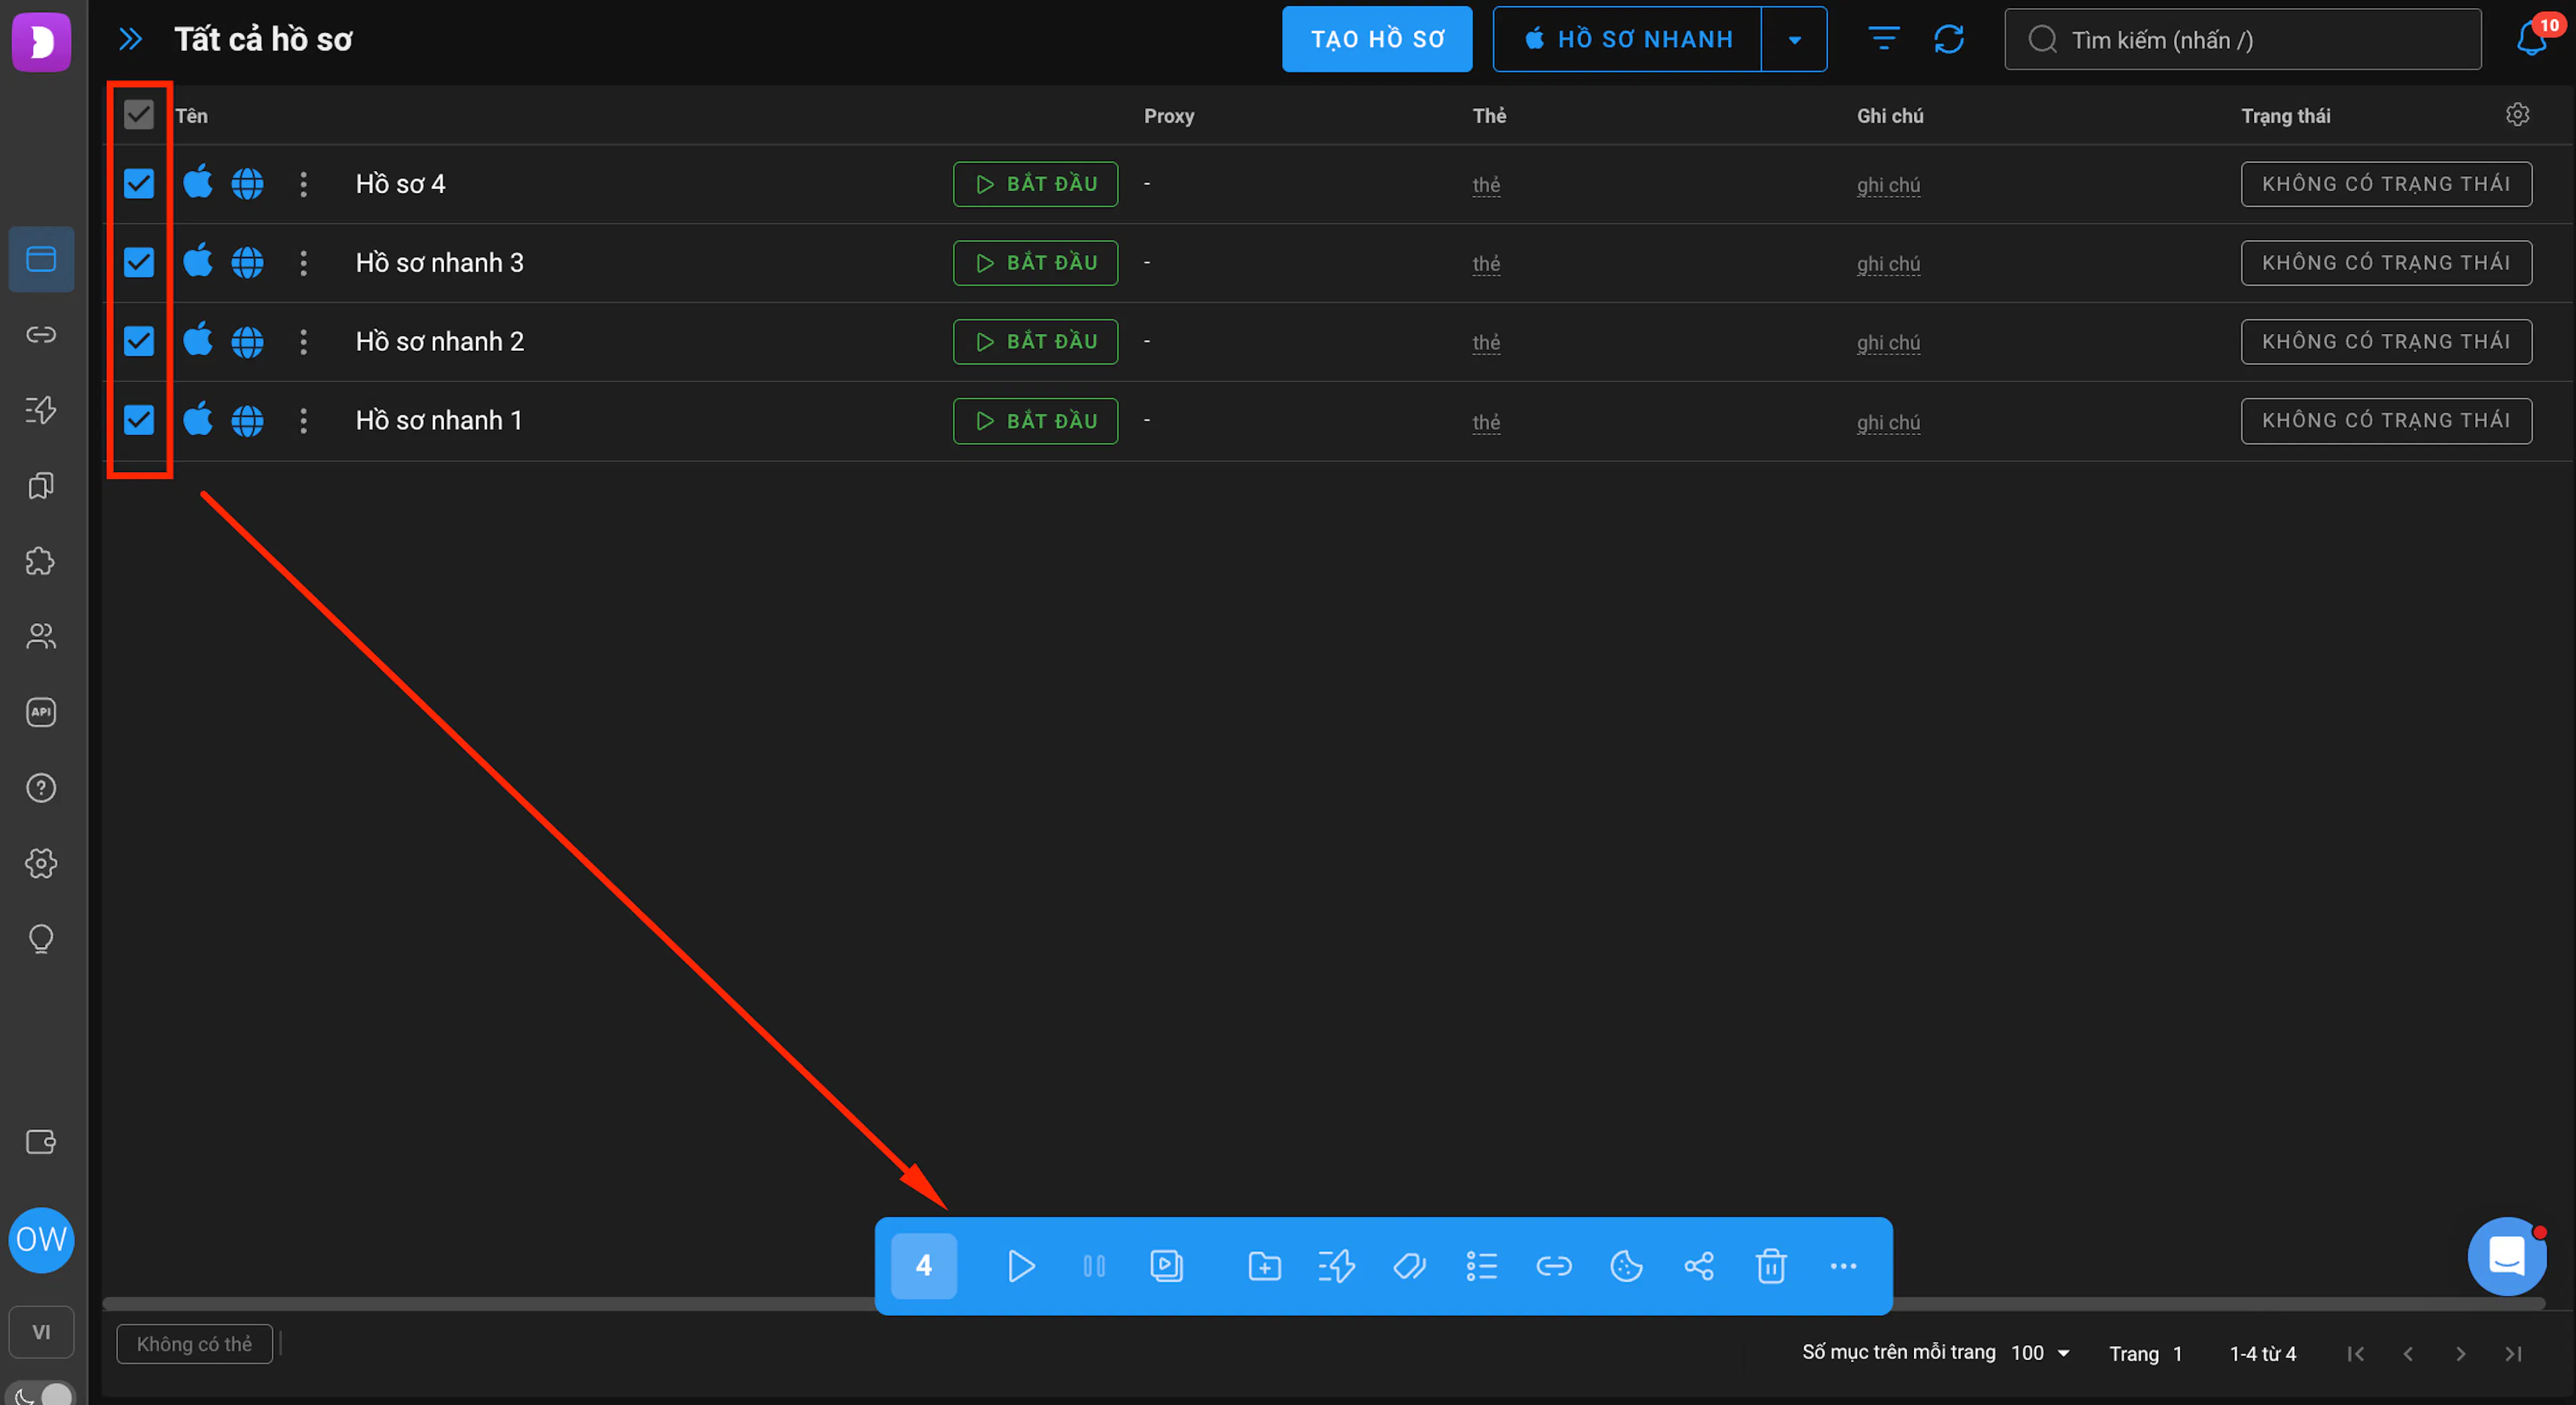Open the HỒ SƠ NHANH dropdown arrow

click(x=1794, y=39)
